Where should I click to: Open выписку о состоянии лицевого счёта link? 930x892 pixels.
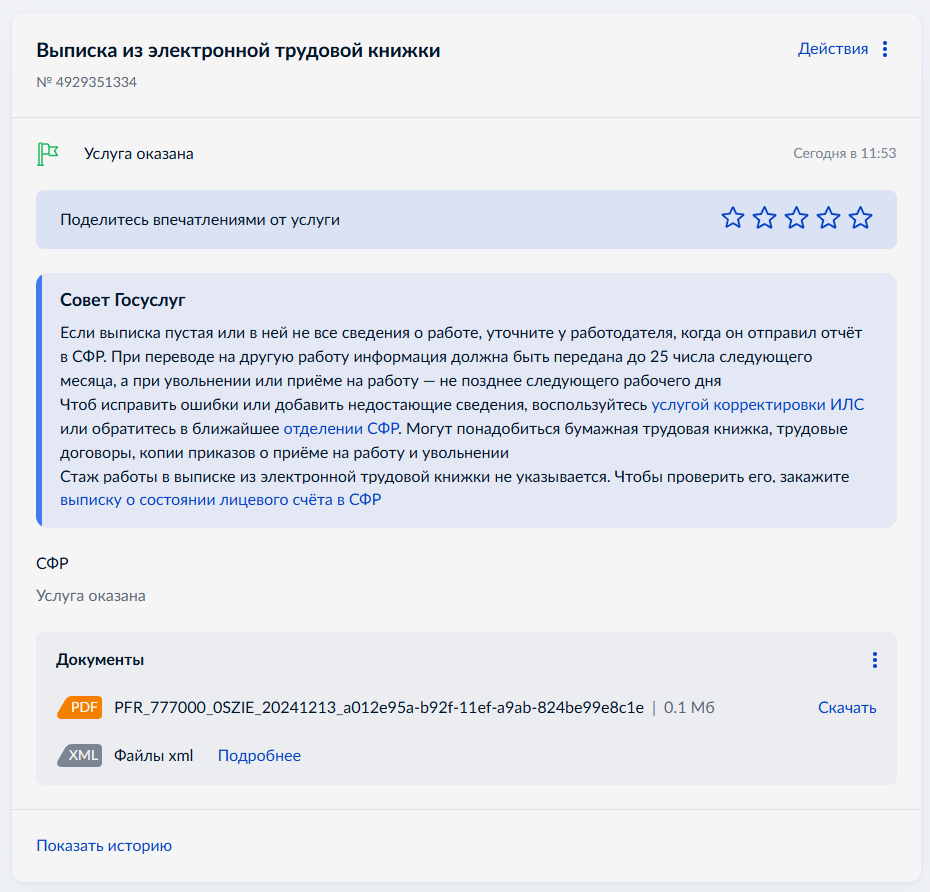(x=221, y=500)
